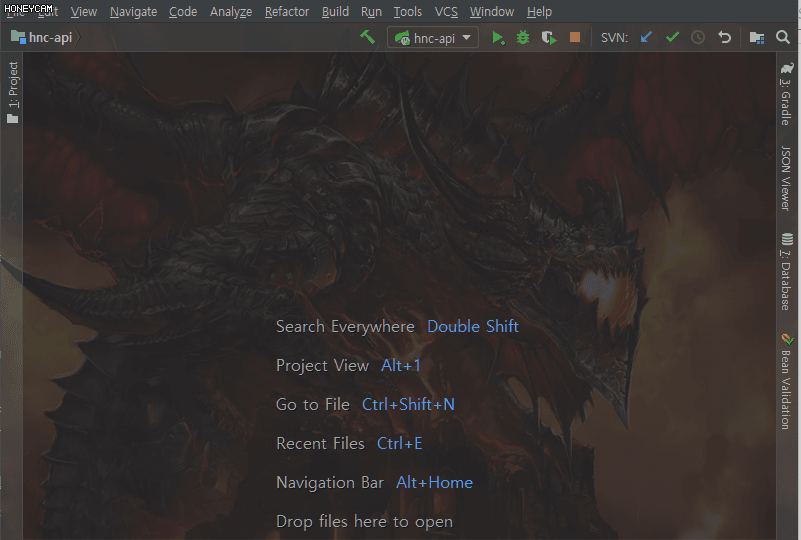Click the Ctrl+Shift+N shortcut text
The height and width of the screenshot is (540, 801).
[x=408, y=404]
